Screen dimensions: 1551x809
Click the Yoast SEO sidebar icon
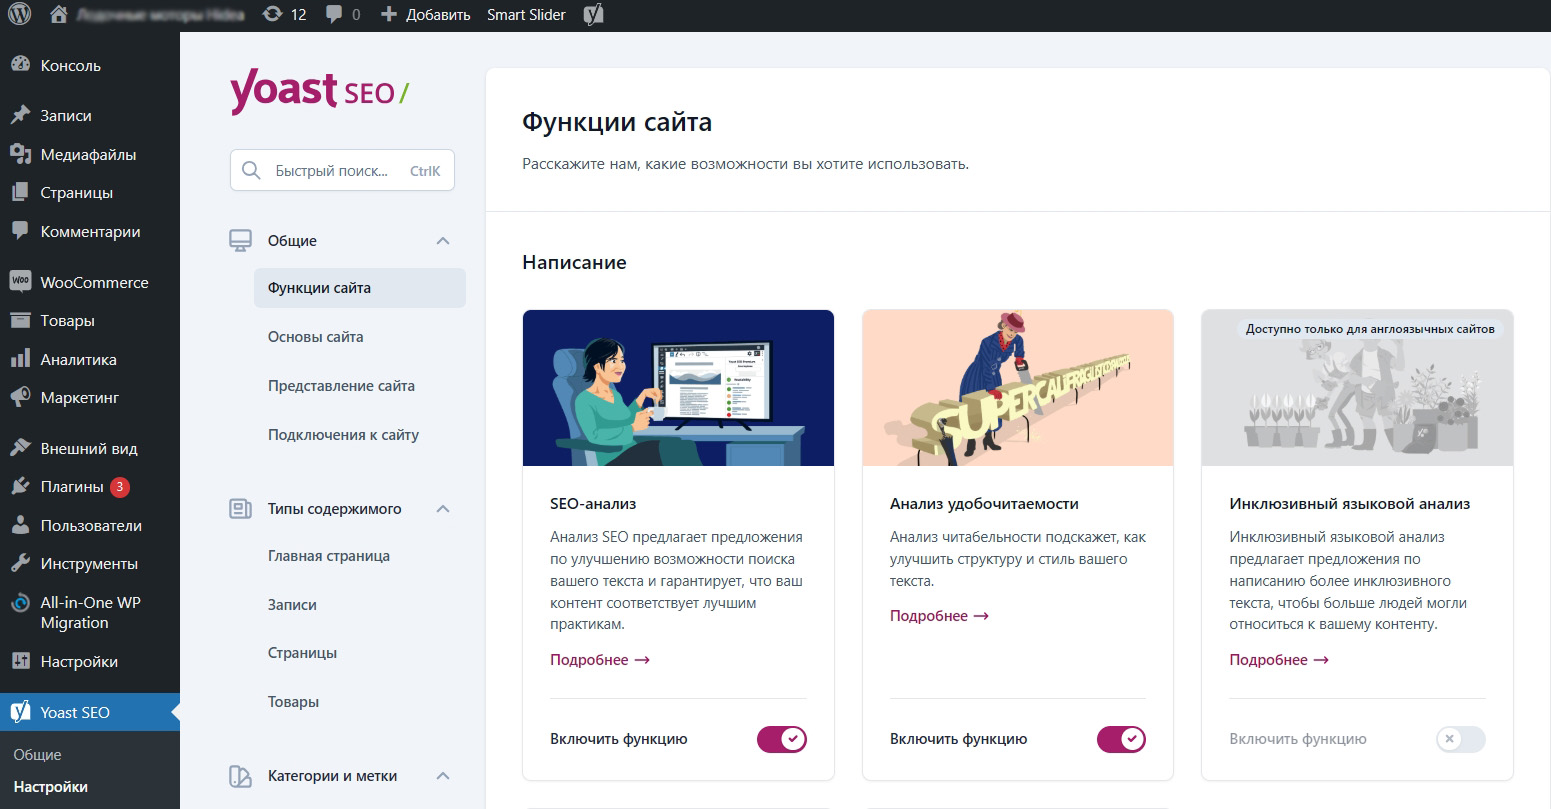[20, 712]
